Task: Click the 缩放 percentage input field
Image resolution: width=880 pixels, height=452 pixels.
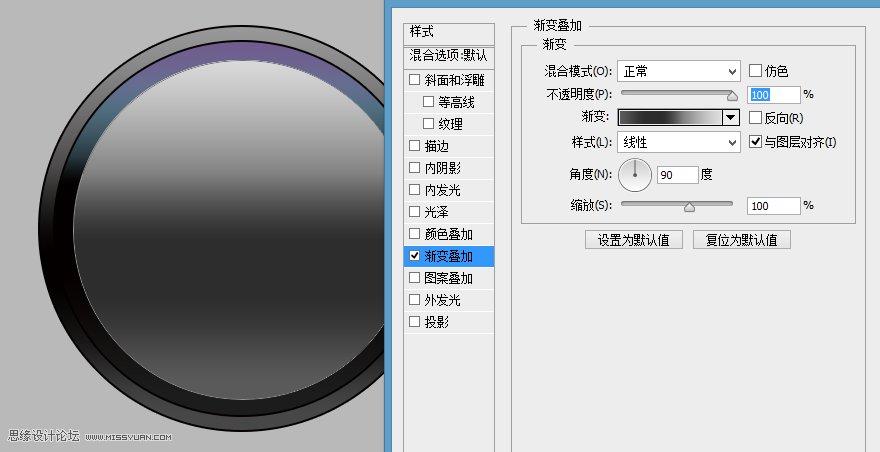Action: (x=773, y=206)
